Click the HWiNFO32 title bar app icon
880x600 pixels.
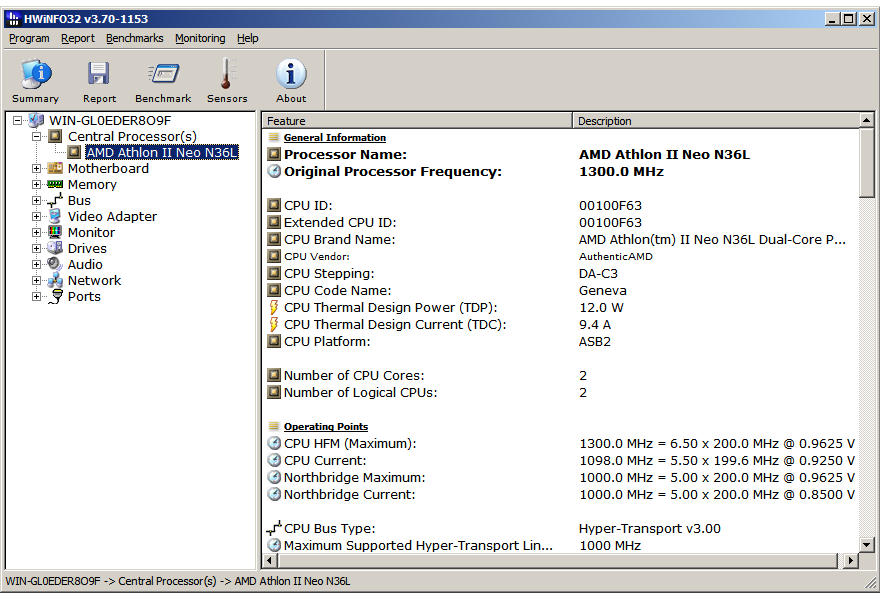tap(14, 19)
